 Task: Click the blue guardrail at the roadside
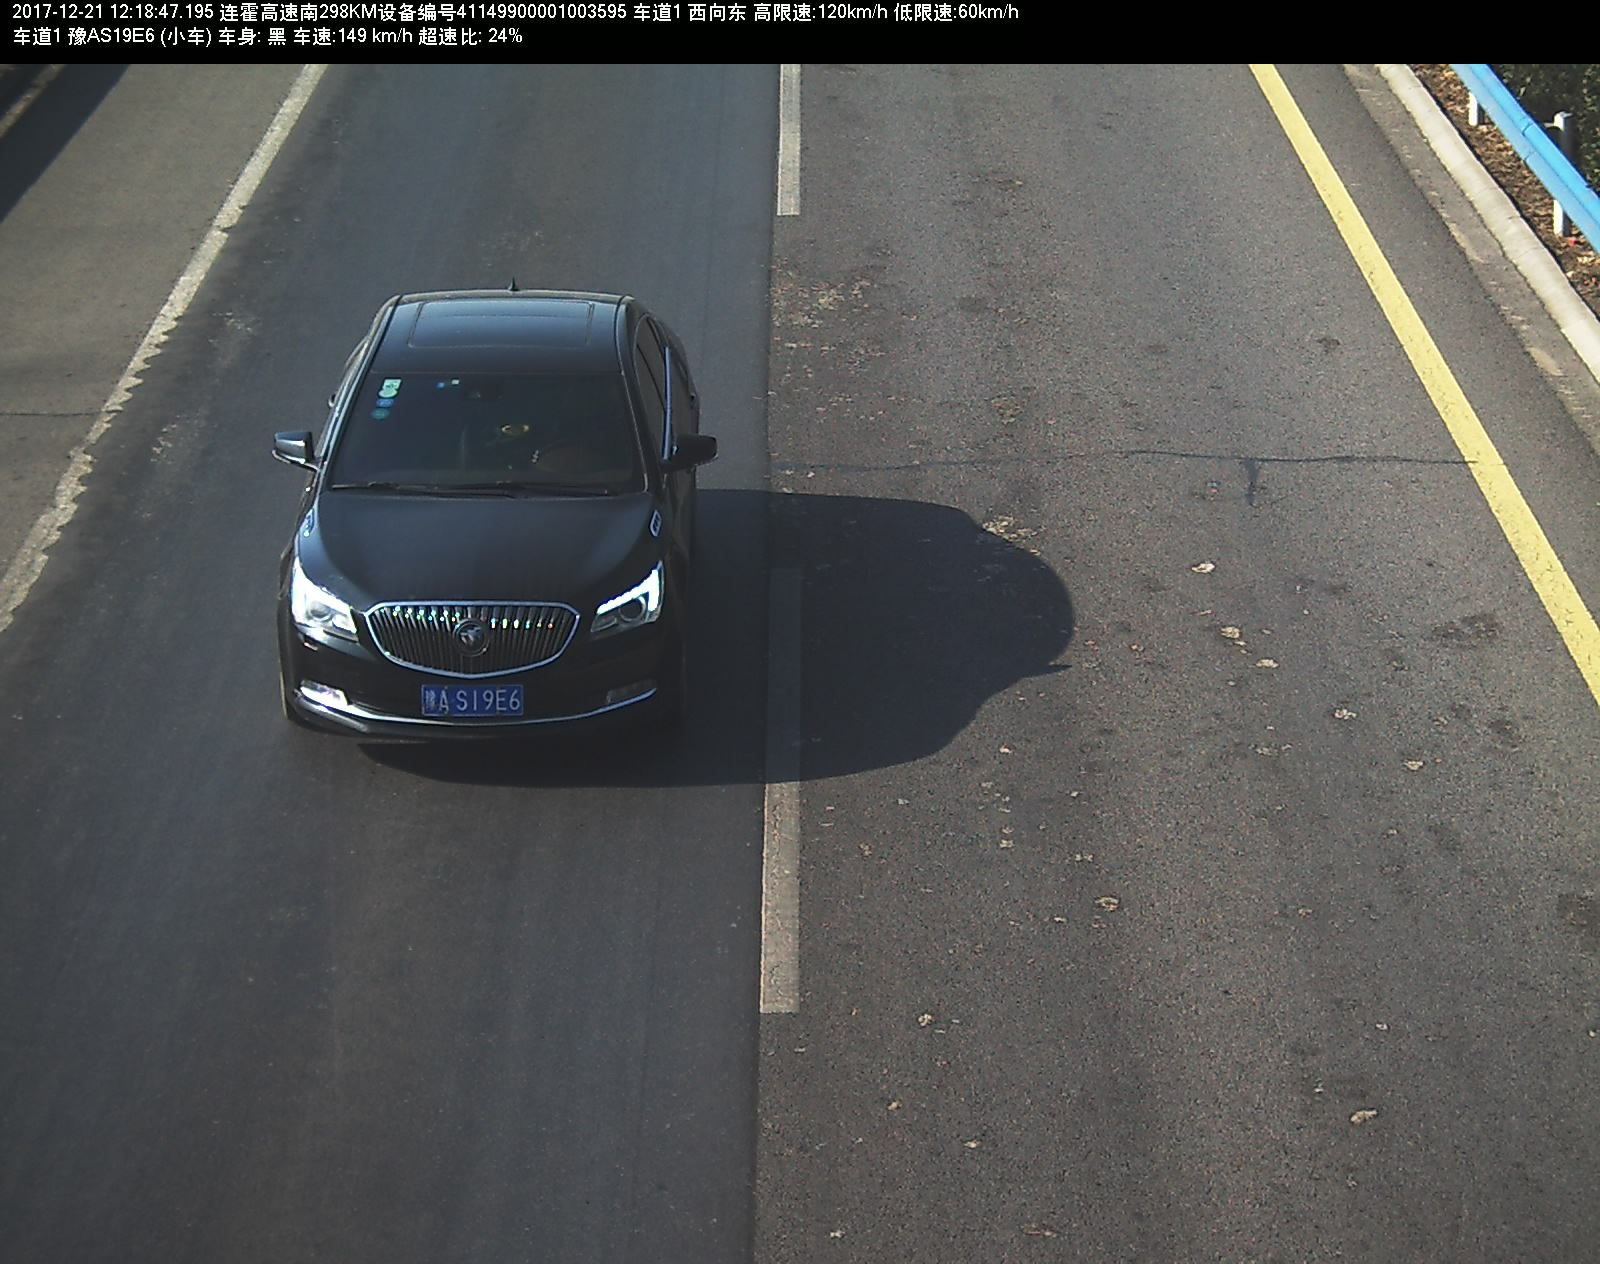tap(1530, 140)
